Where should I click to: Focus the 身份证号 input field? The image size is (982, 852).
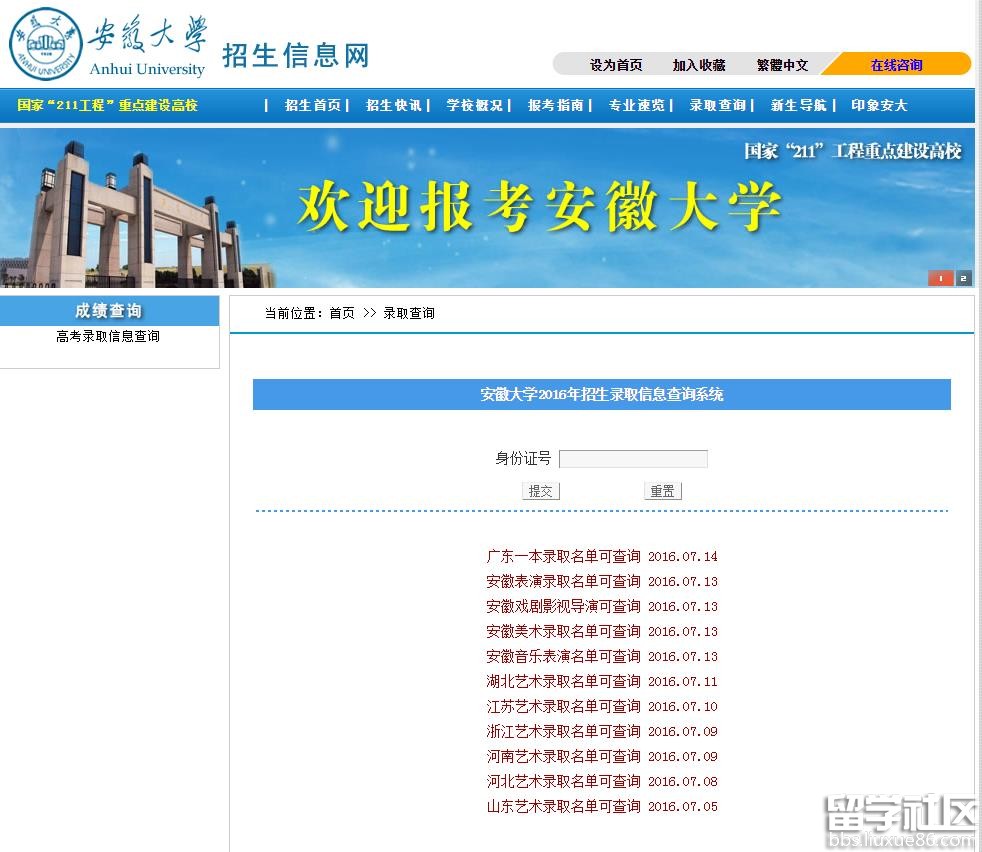(633, 459)
